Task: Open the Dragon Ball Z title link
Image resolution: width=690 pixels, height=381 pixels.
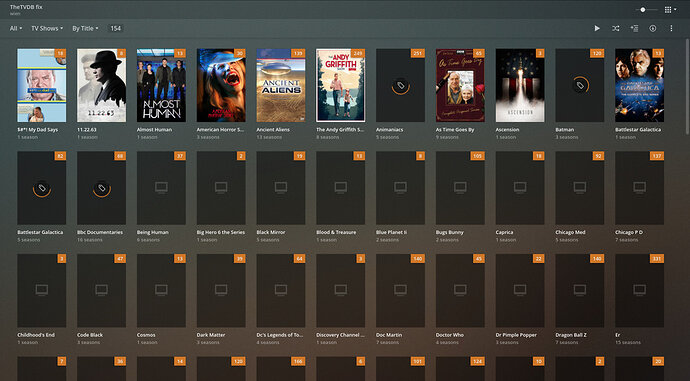Action: pyautogui.click(x=571, y=335)
